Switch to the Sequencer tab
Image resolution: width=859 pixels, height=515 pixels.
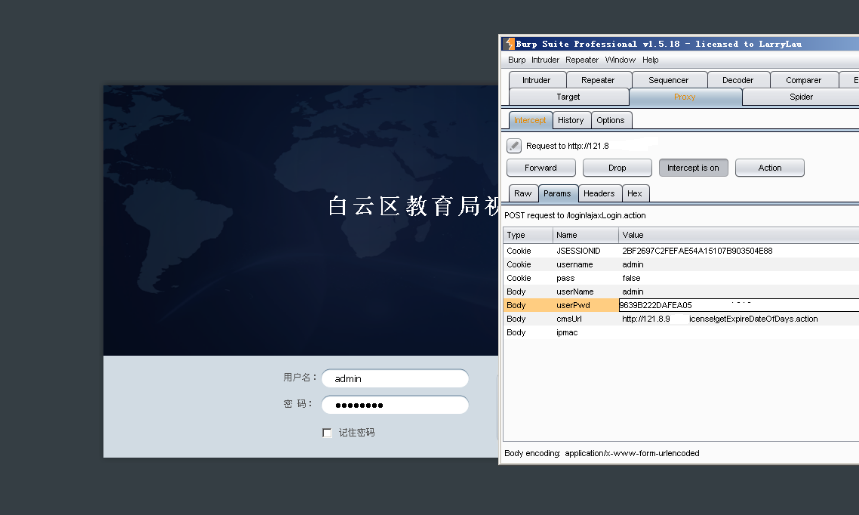(668, 80)
